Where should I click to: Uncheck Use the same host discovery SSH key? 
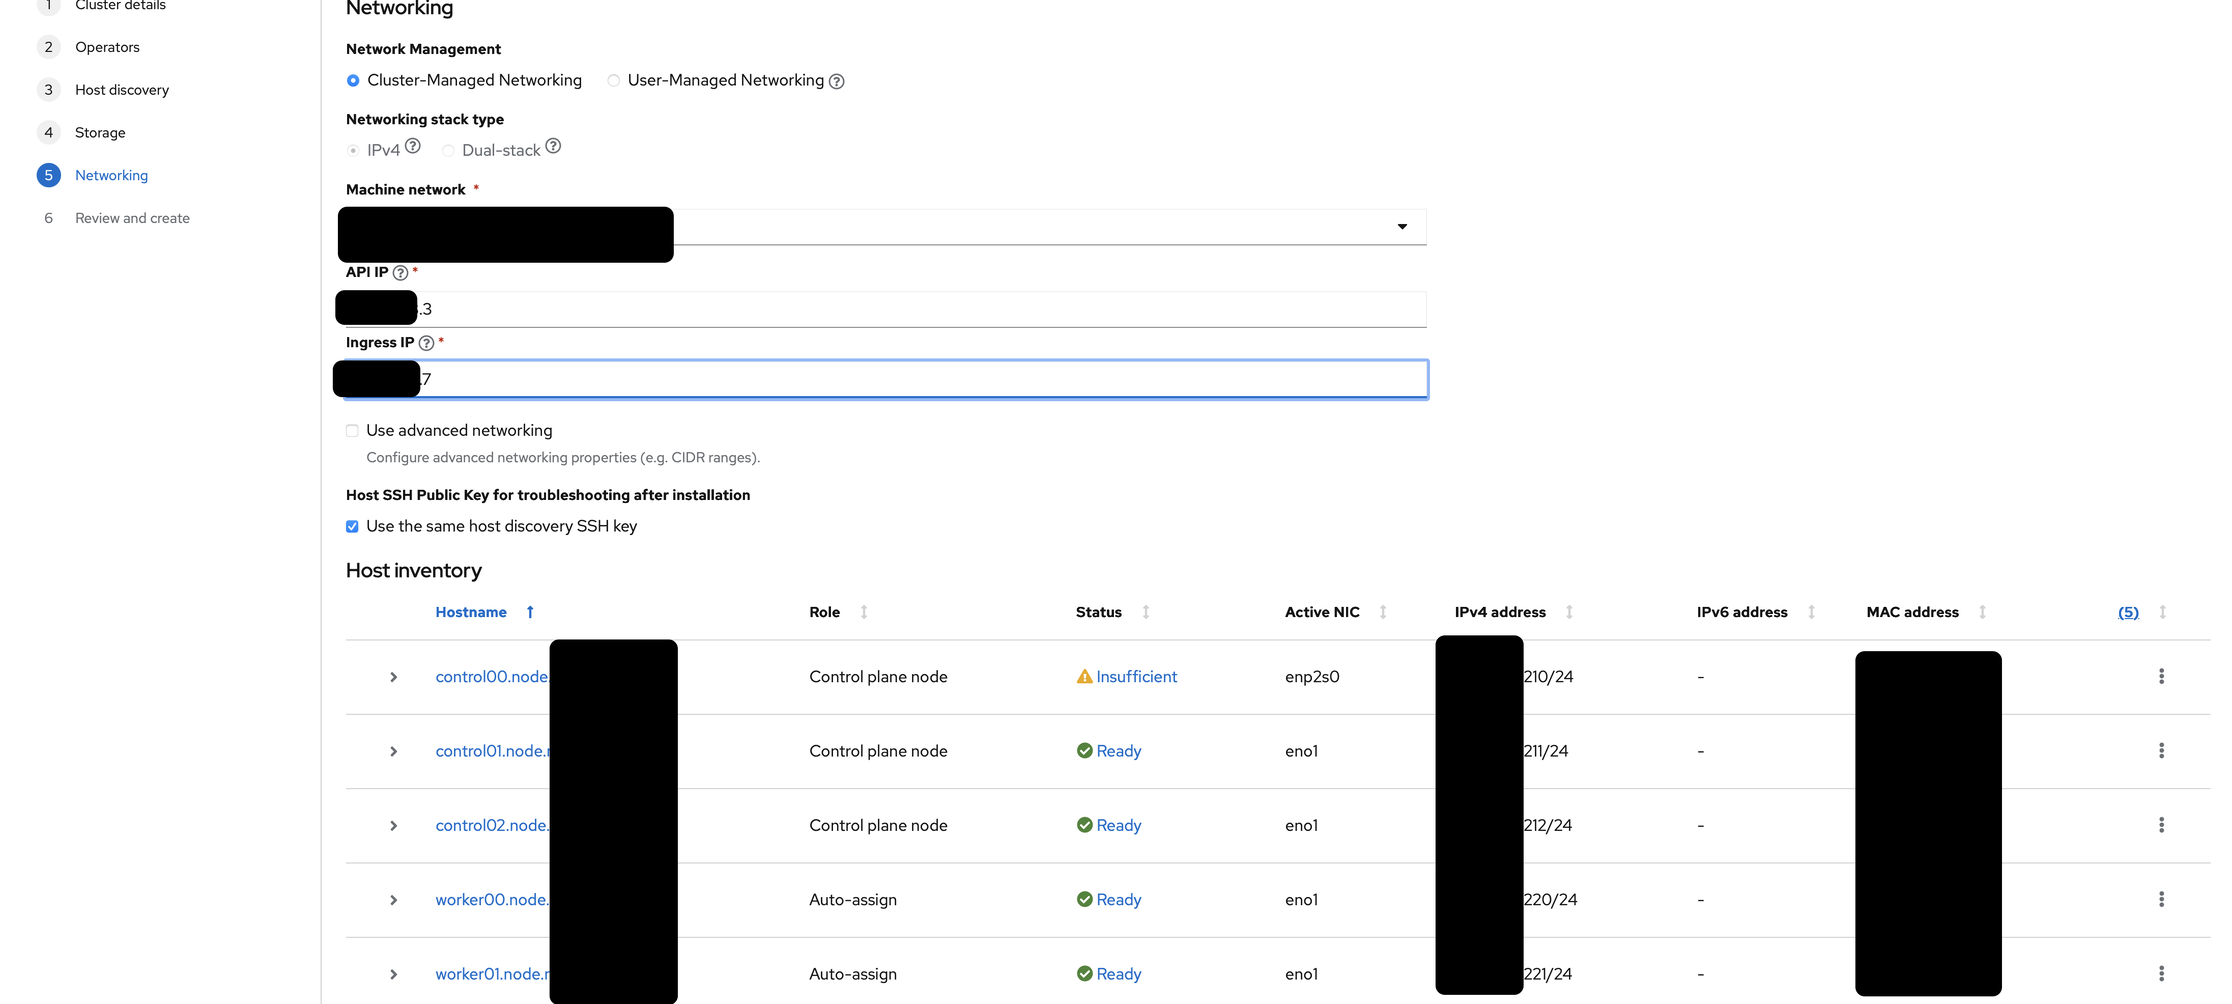point(352,527)
